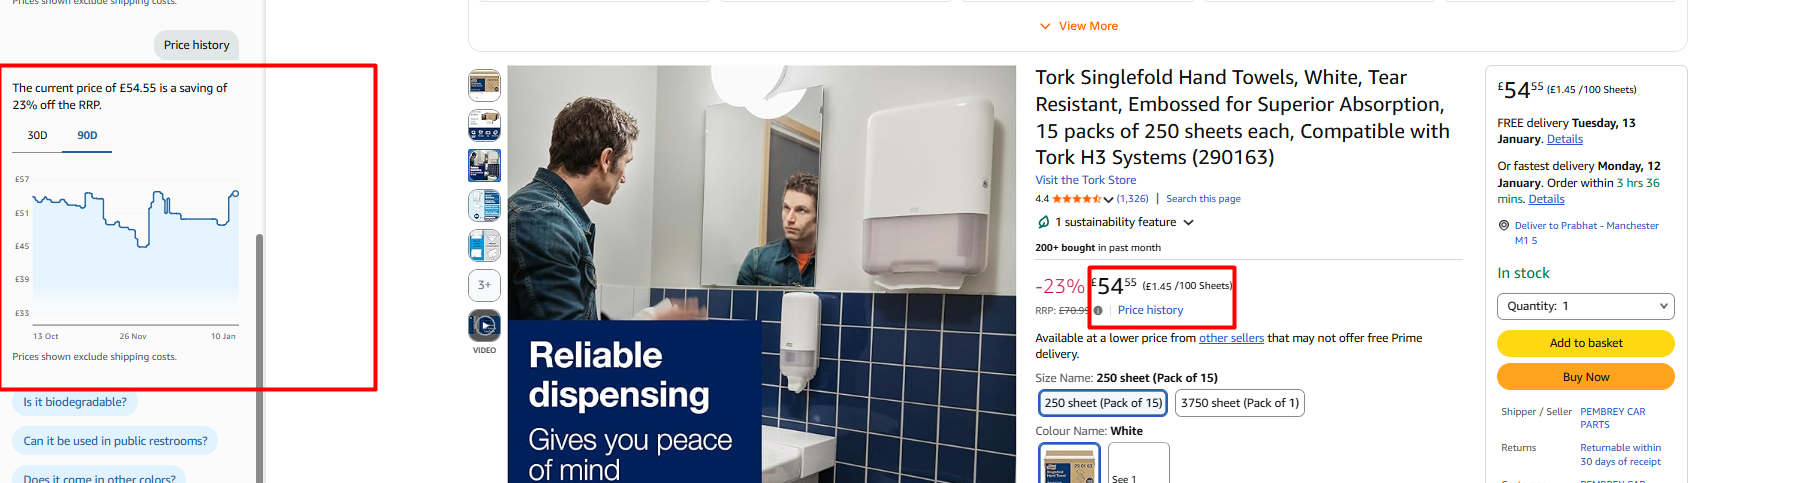Expand View More section
The image size is (1794, 483).
pos(1078,26)
